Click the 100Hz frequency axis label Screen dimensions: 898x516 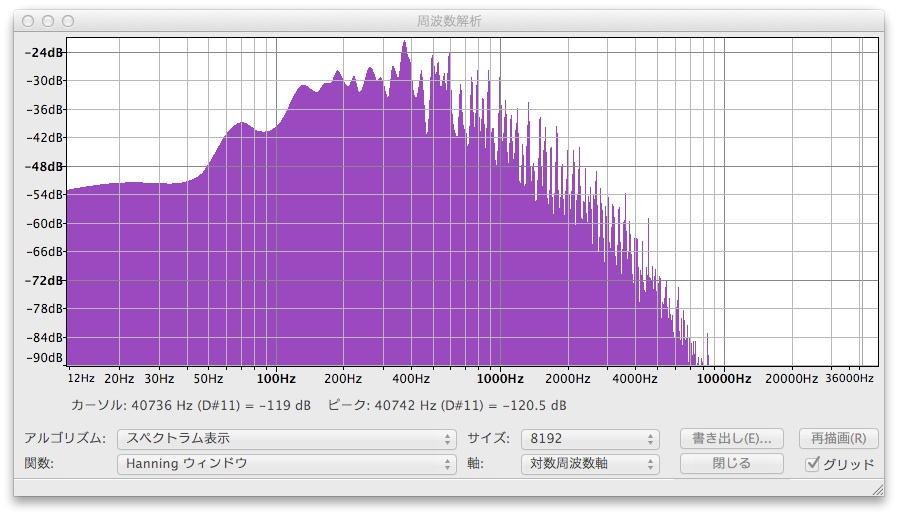pyautogui.click(x=276, y=379)
